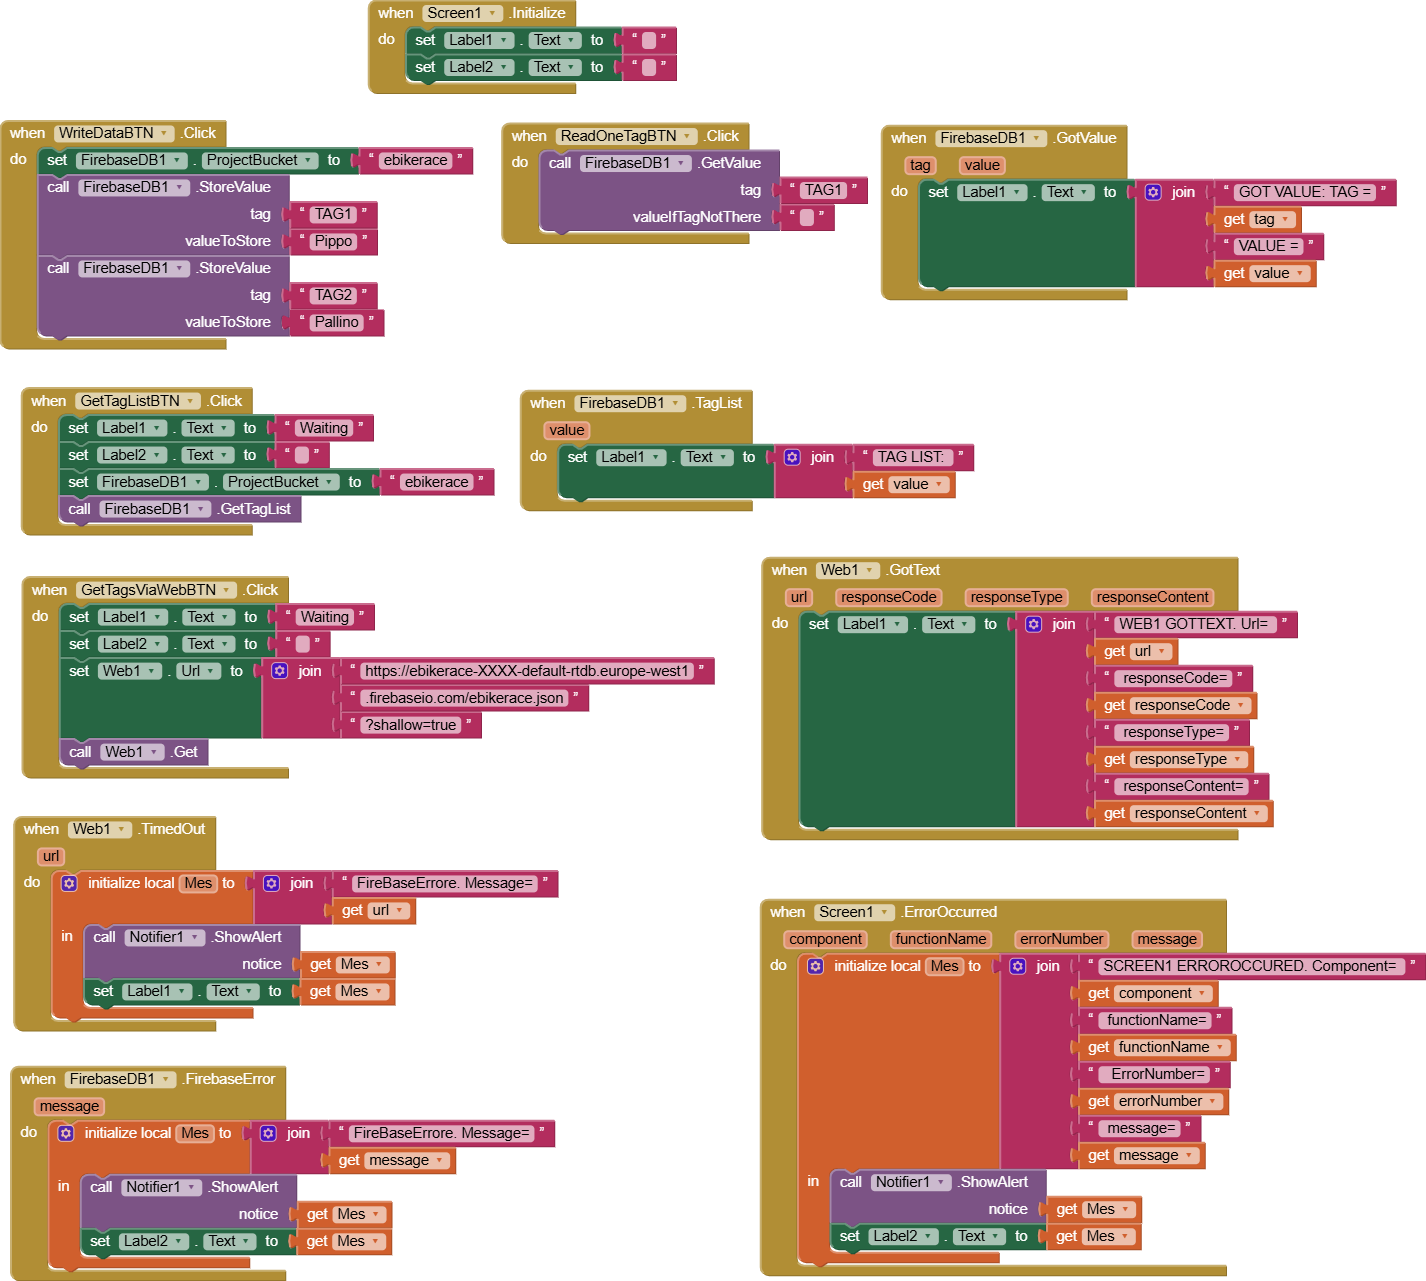Open the gear on the Web1 Url join block

coord(280,671)
